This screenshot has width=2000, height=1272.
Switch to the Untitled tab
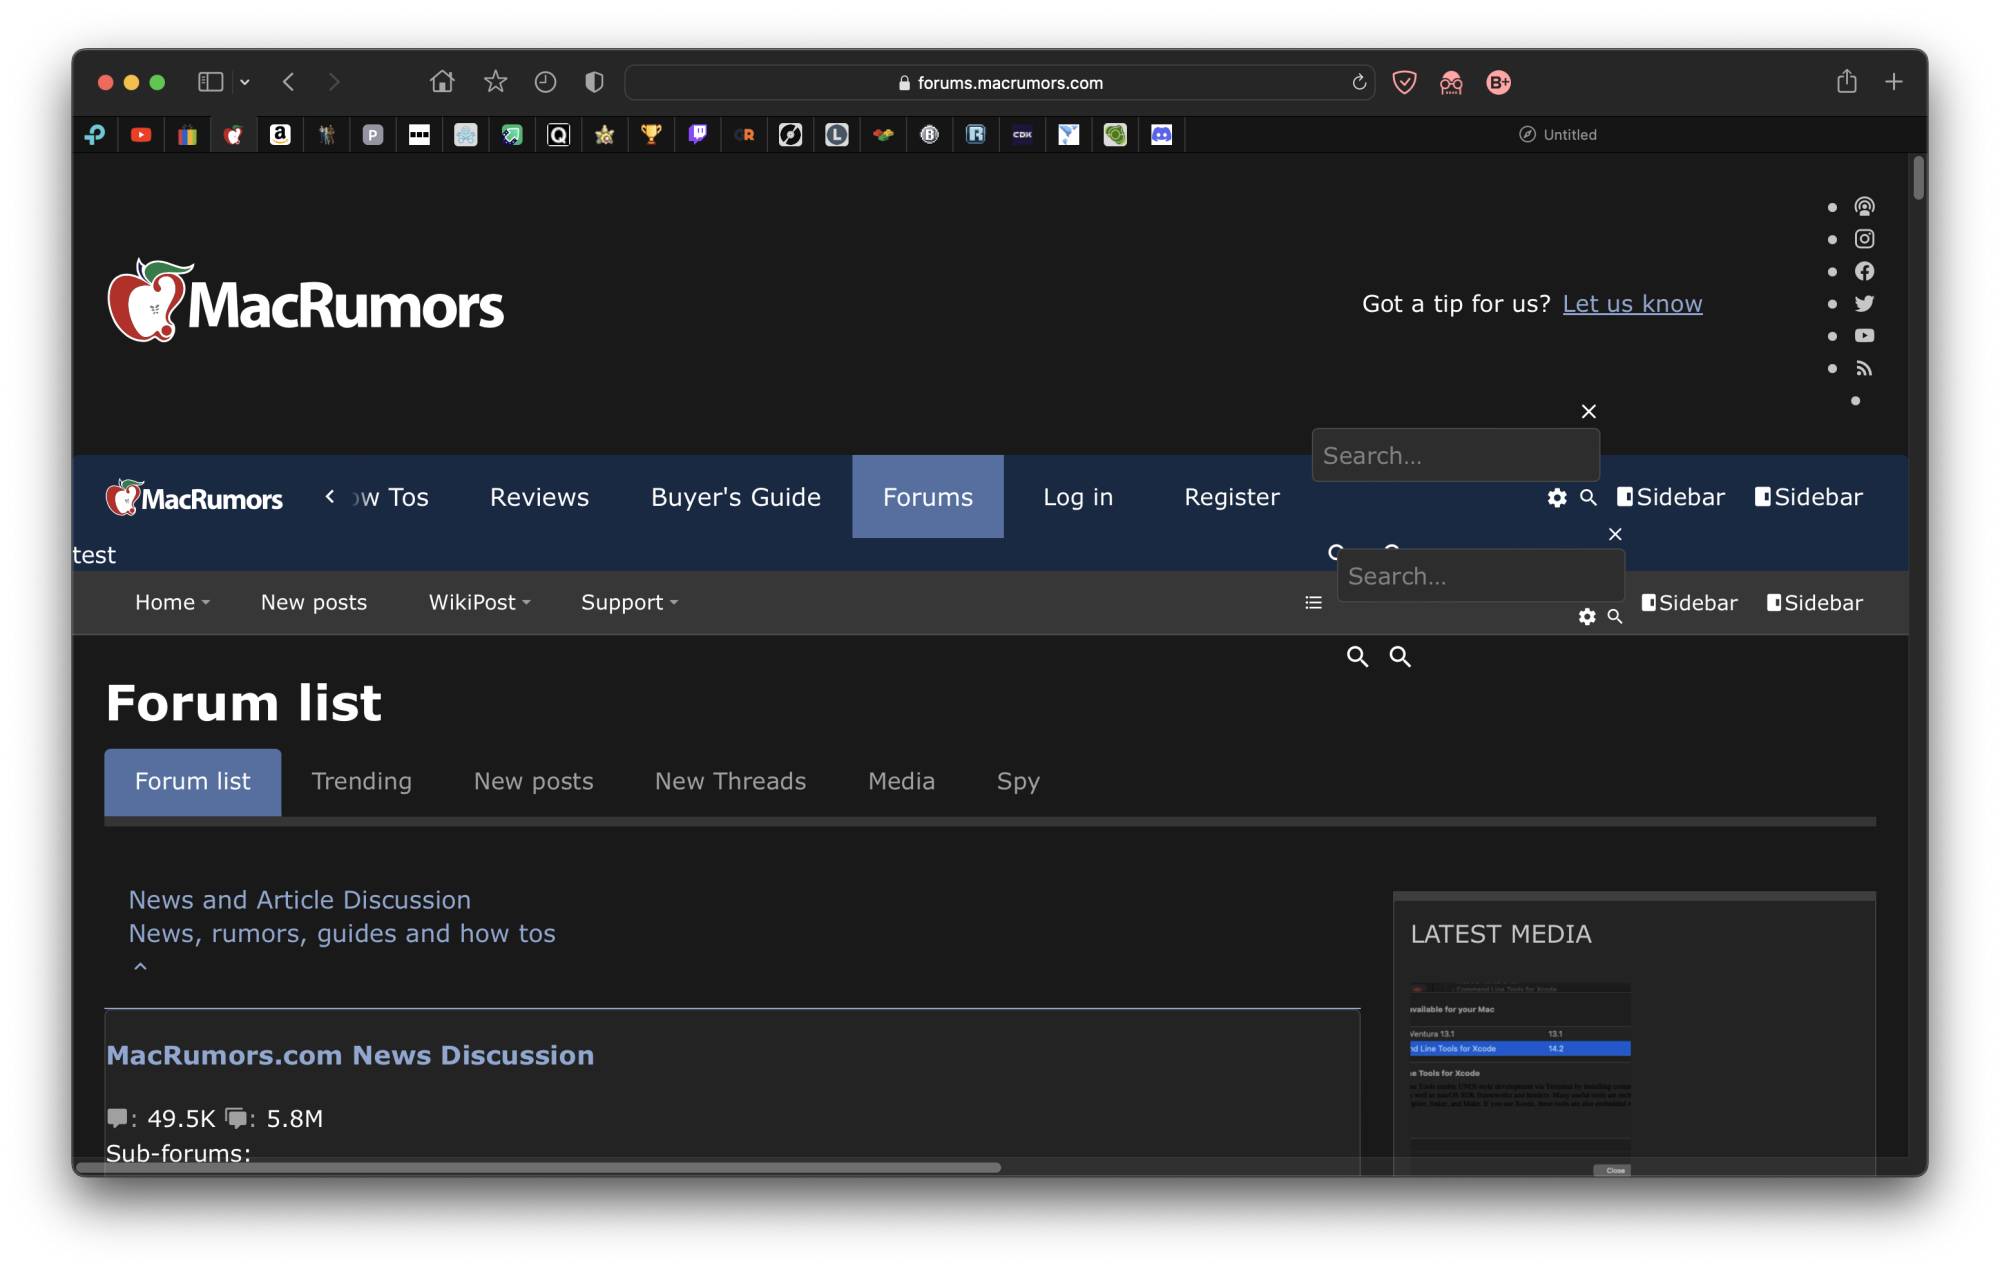point(1557,135)
